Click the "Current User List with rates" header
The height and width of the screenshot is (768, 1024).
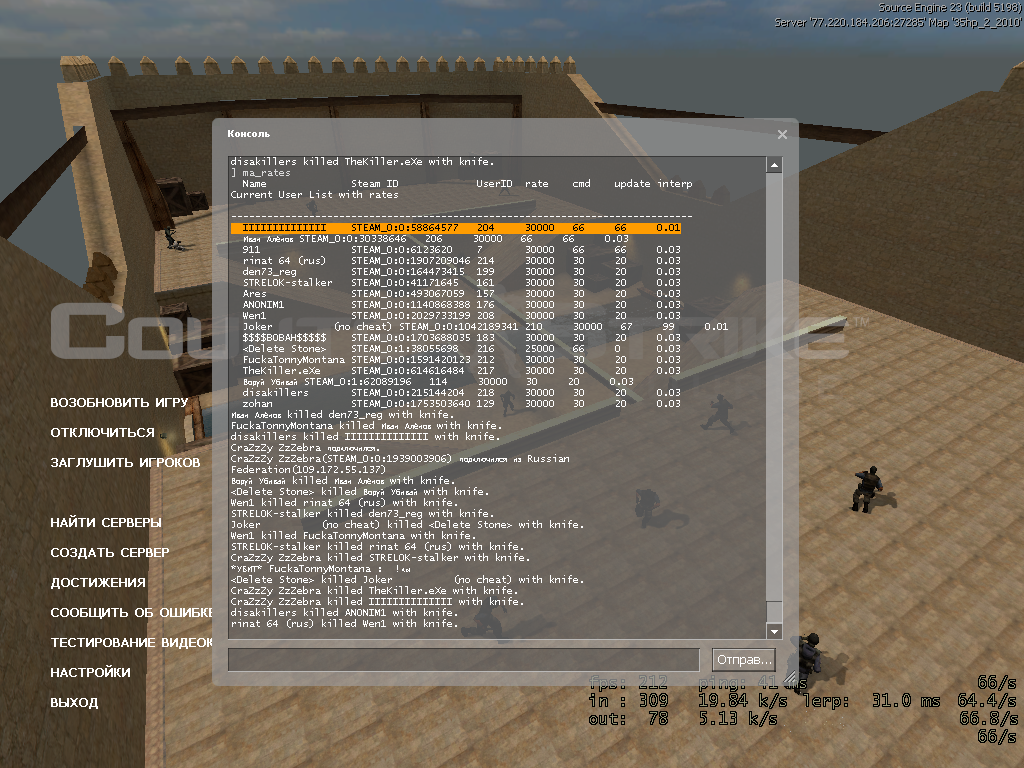click(x=314, y=195)
